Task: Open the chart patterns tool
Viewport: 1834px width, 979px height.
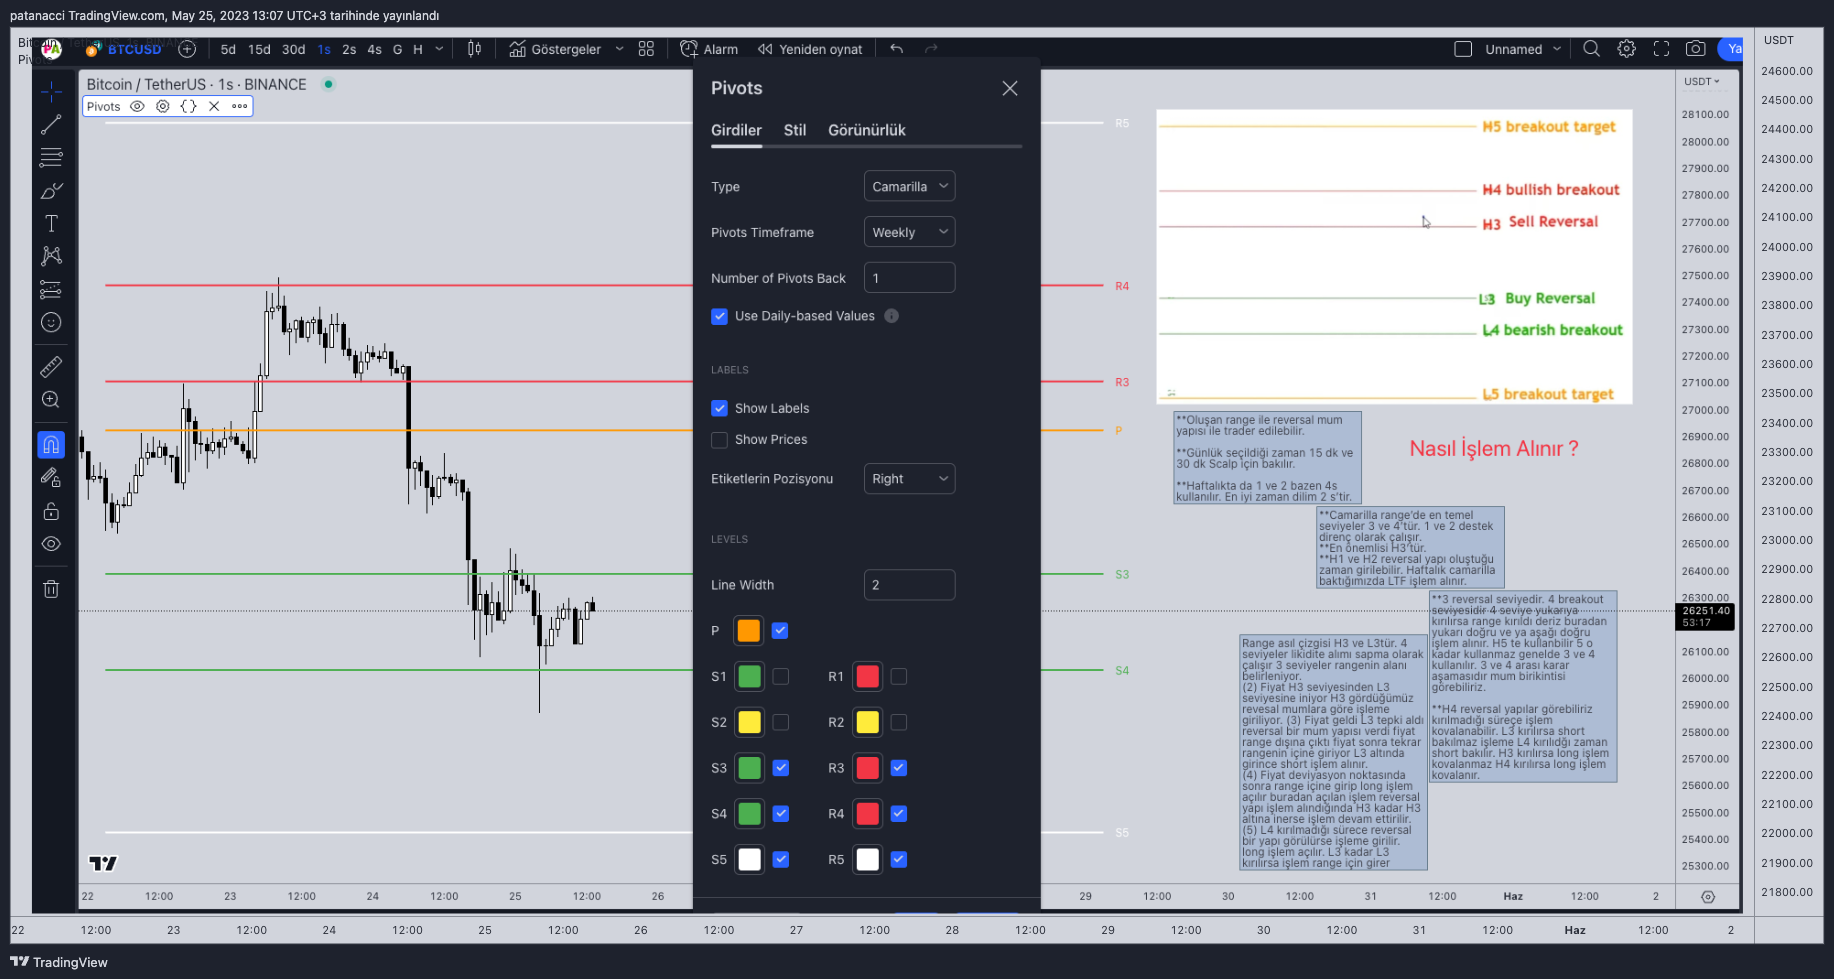Action: pyautogui.click(x=51, y=256)
